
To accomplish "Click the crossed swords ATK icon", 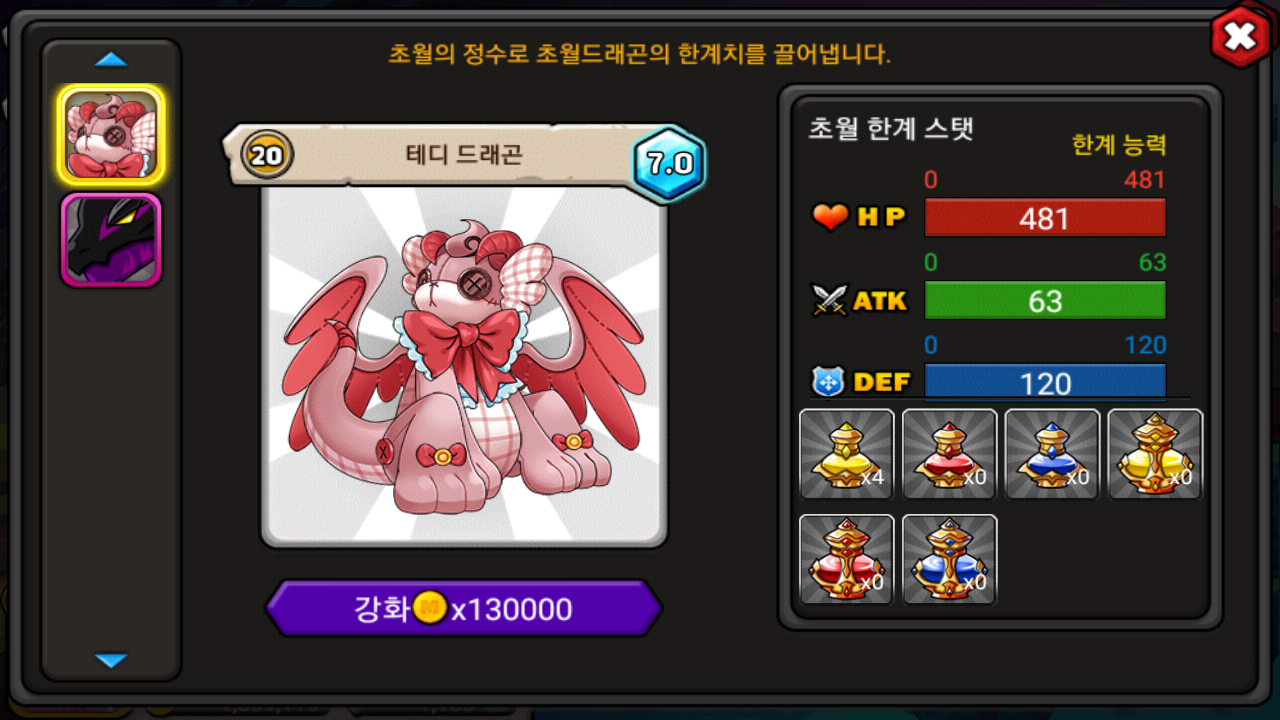I will click(x=830, y=300).
